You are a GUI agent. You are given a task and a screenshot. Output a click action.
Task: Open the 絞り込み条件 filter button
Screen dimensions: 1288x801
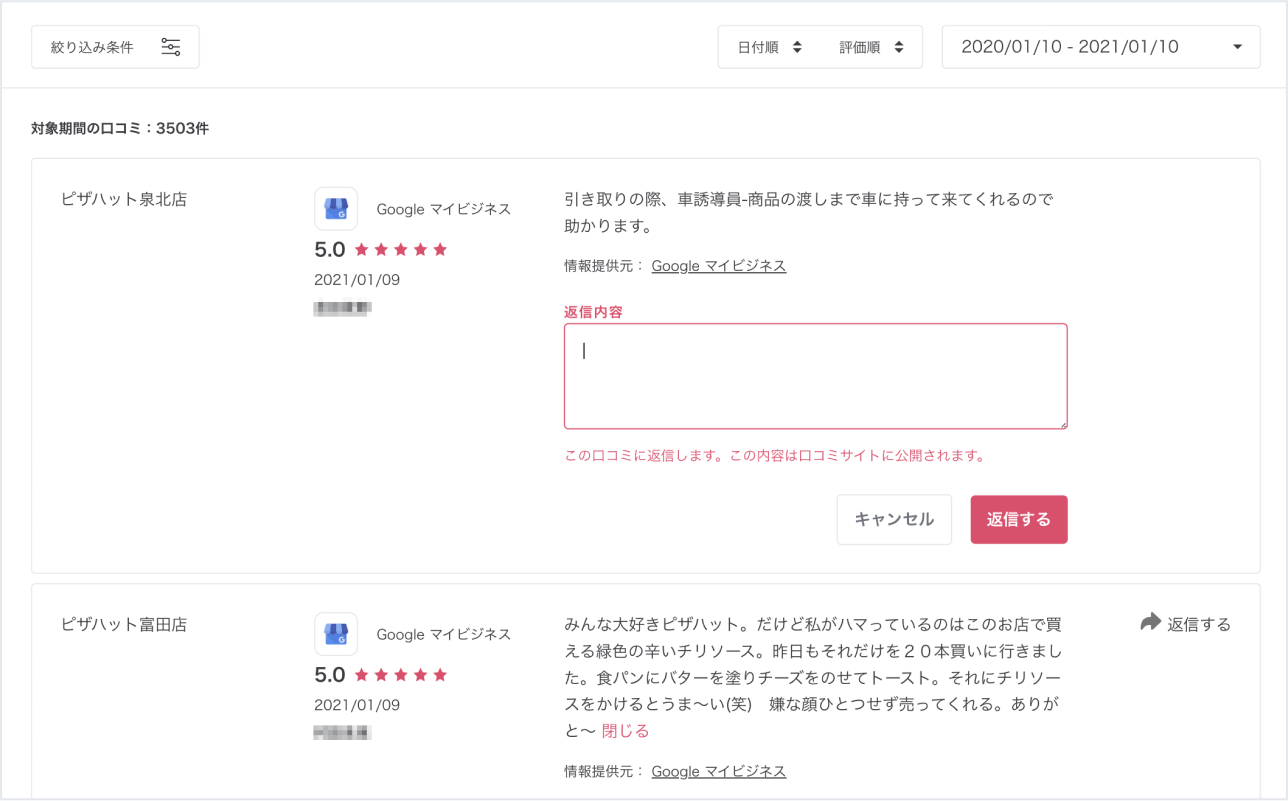(x=115, y=47)
